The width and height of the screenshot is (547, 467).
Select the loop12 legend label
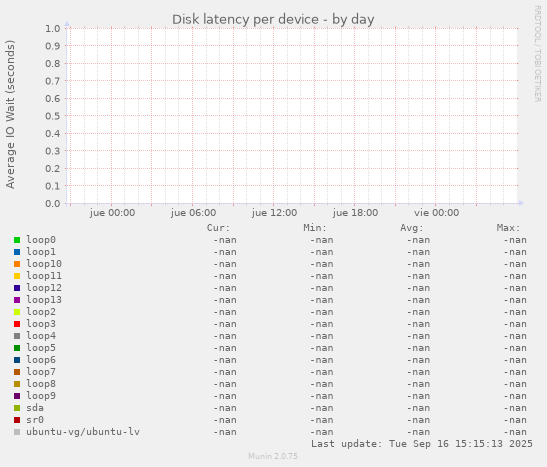(x=44, y=288)
